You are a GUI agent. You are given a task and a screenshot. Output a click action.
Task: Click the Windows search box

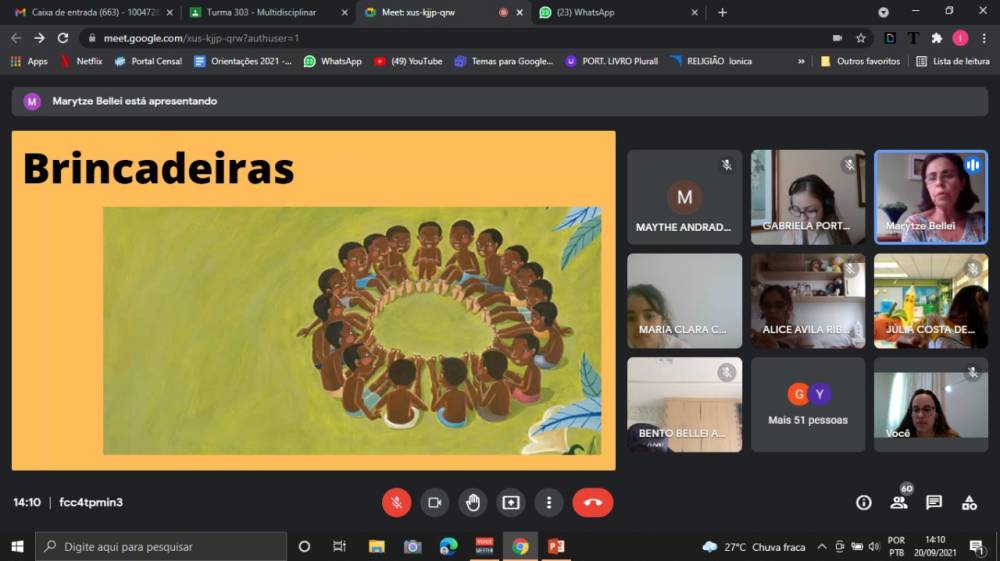pyautogui.click(x=162, y=546)
